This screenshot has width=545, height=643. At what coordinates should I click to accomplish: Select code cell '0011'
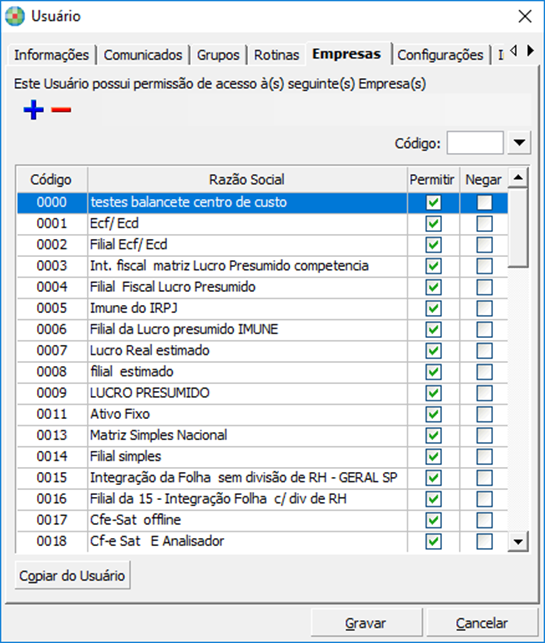tap(52, 415)
